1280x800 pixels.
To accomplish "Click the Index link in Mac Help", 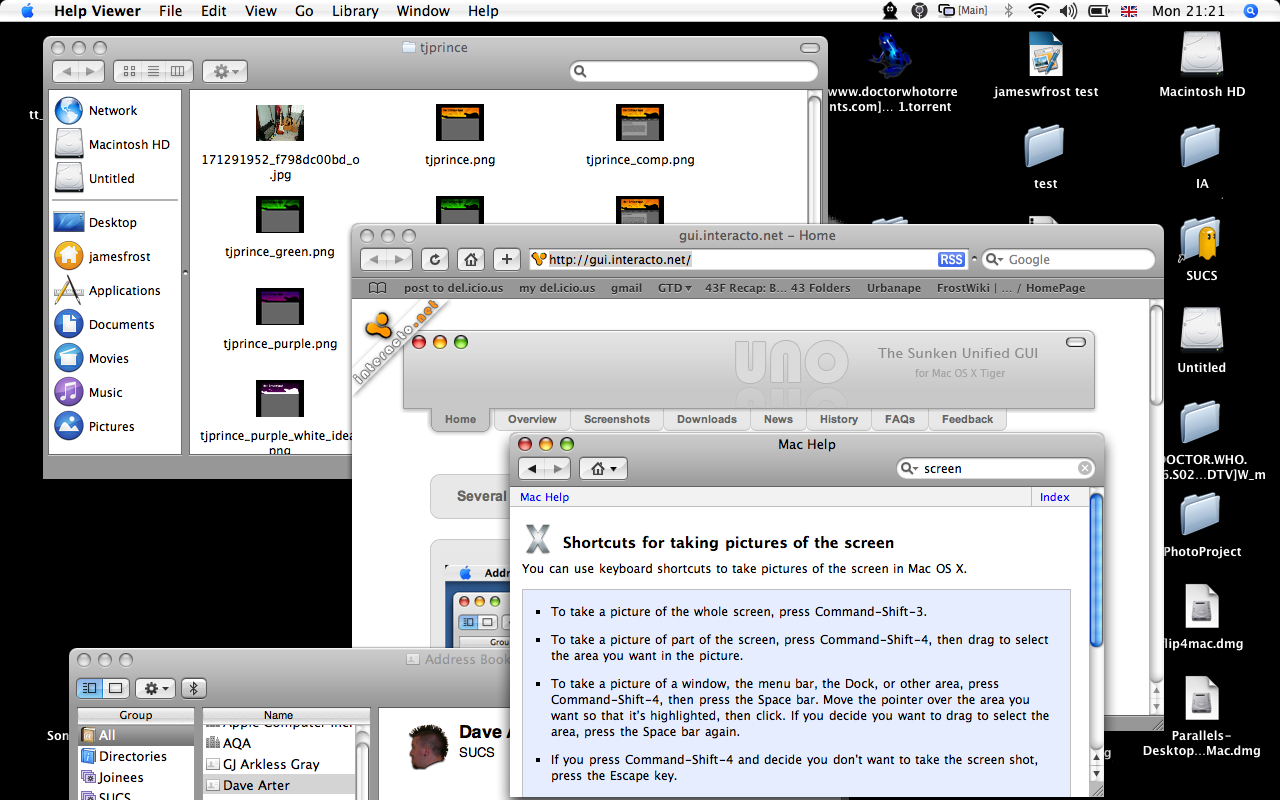I will pos(1054,497).
